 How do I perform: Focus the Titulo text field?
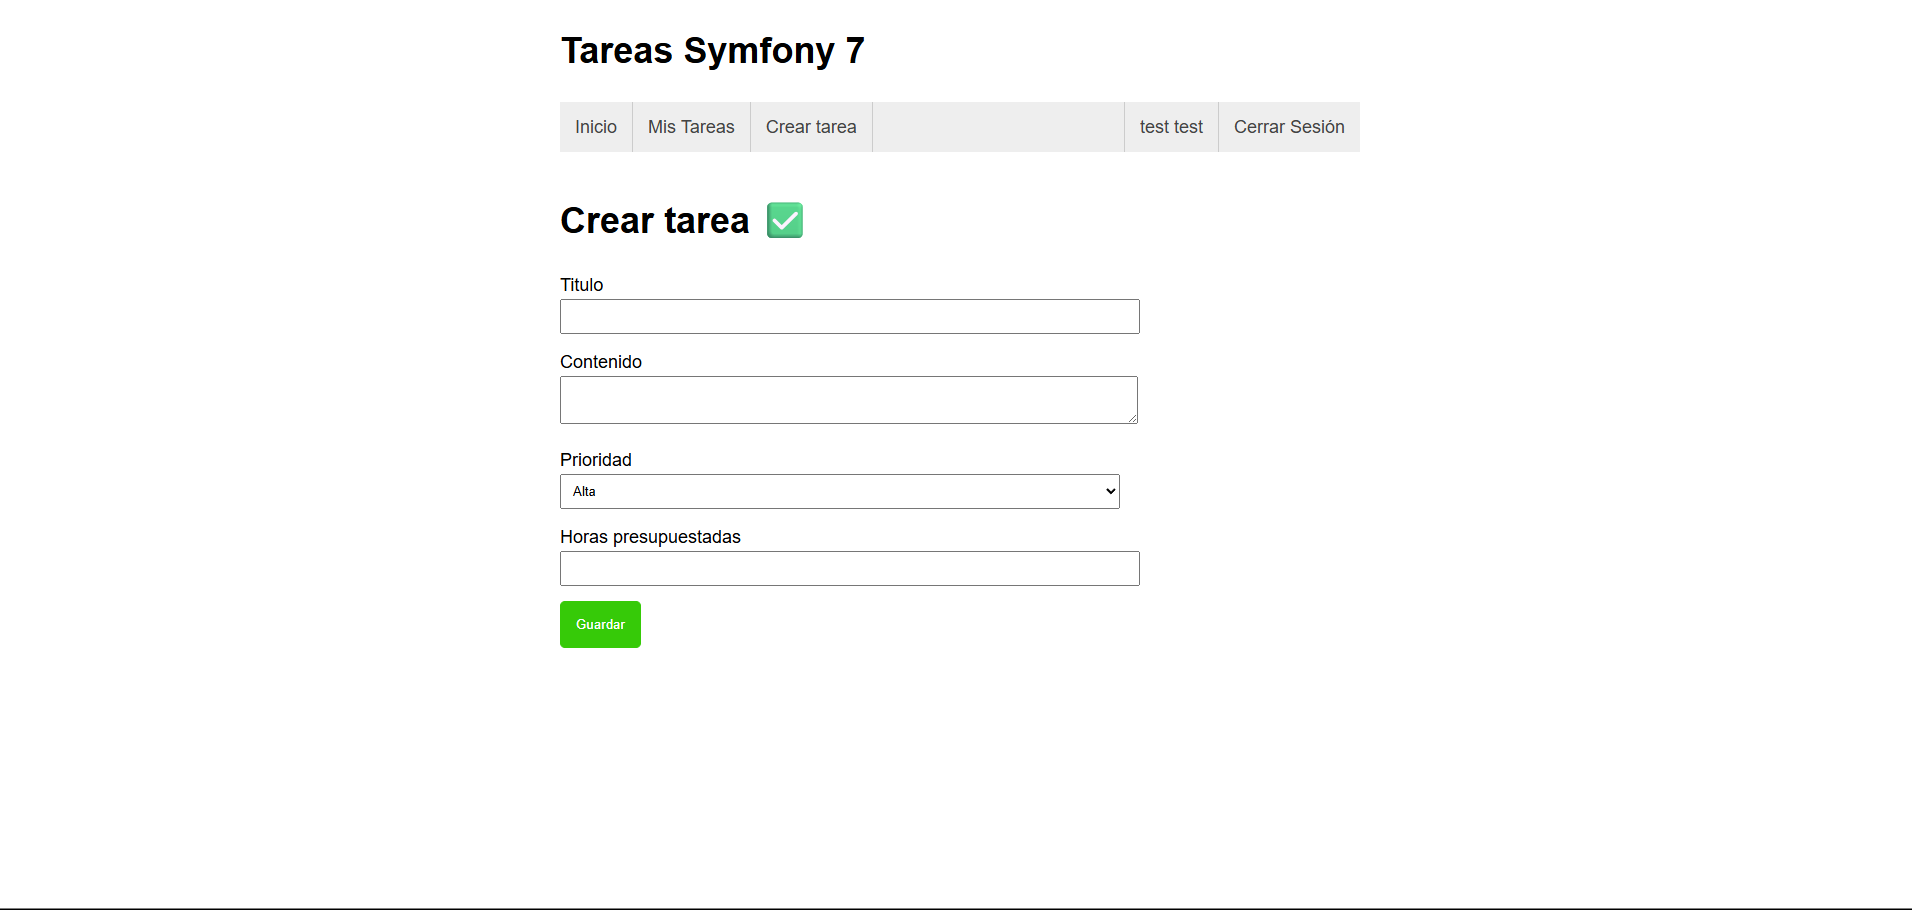click(x=850, y=317)
